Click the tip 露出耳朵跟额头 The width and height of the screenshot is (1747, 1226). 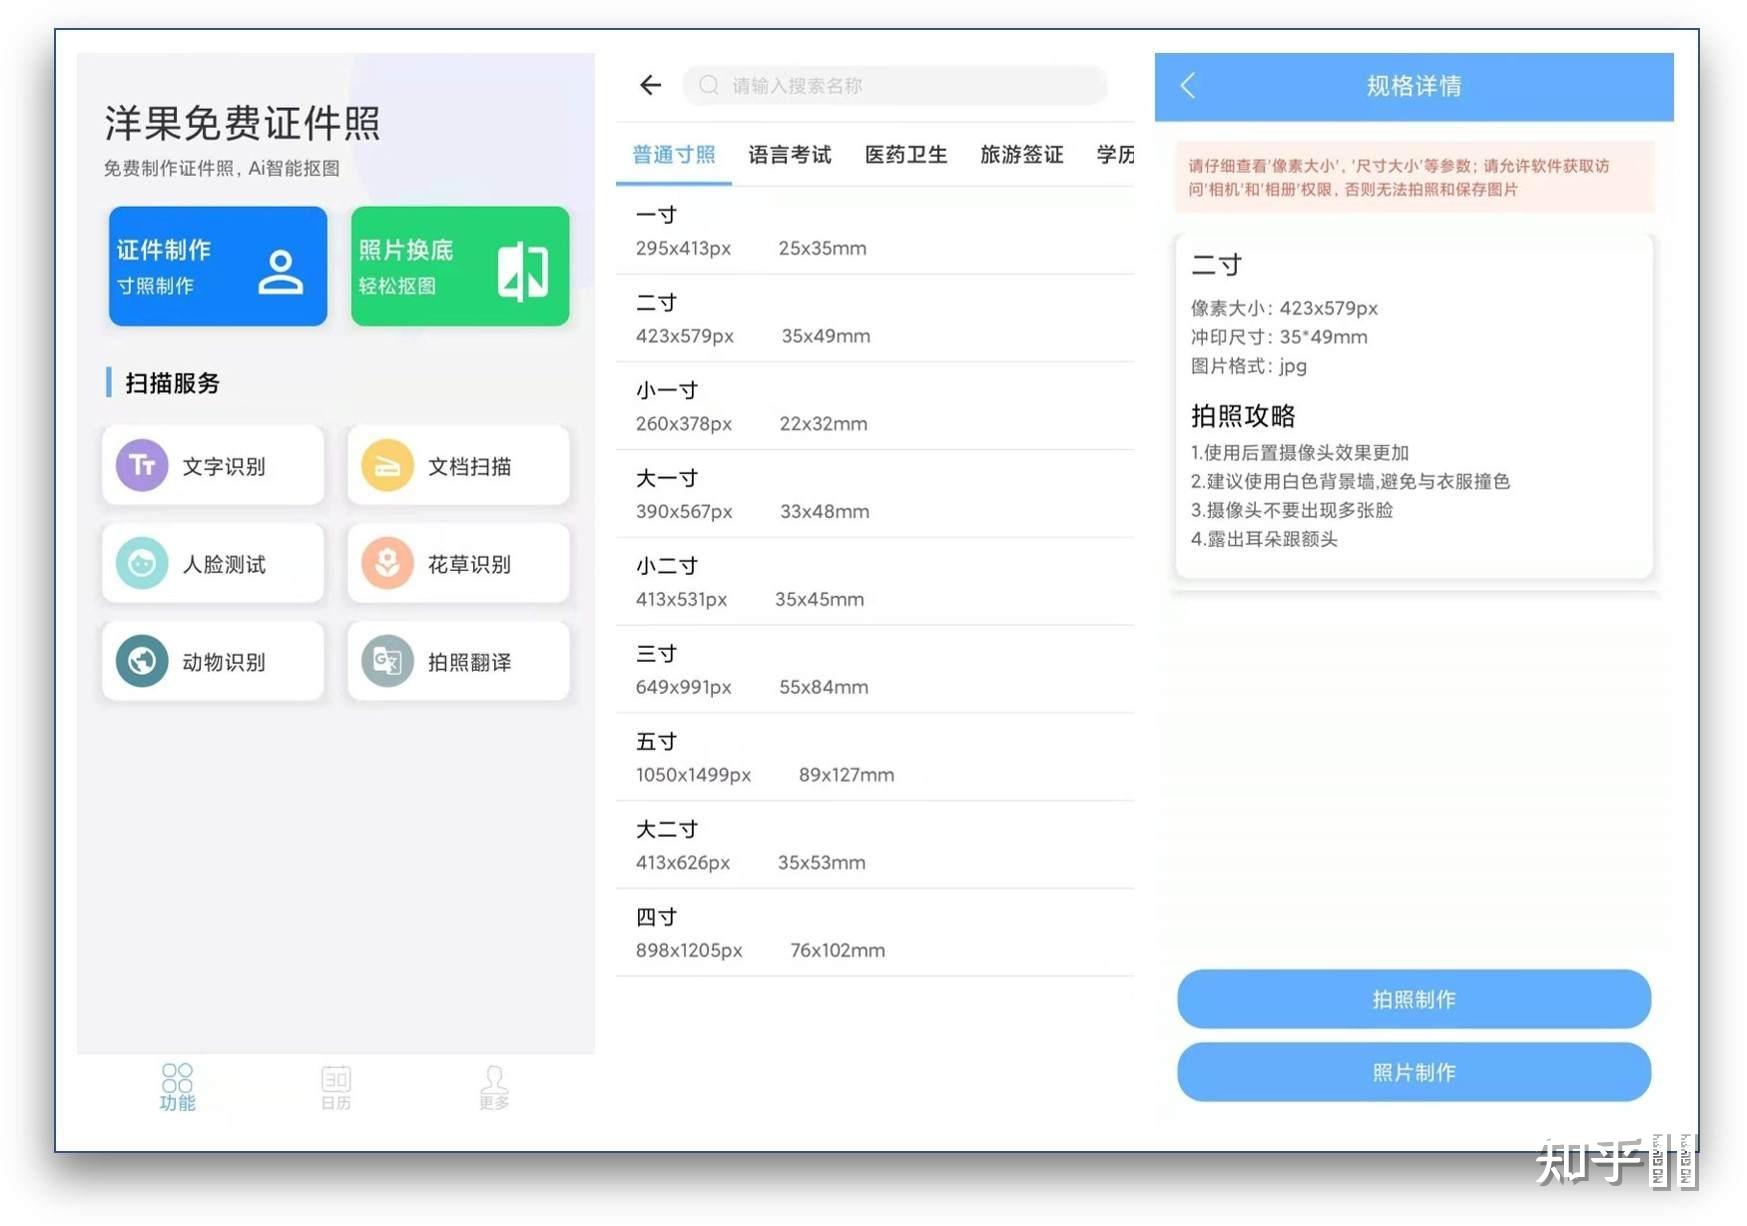[1264, 539]
